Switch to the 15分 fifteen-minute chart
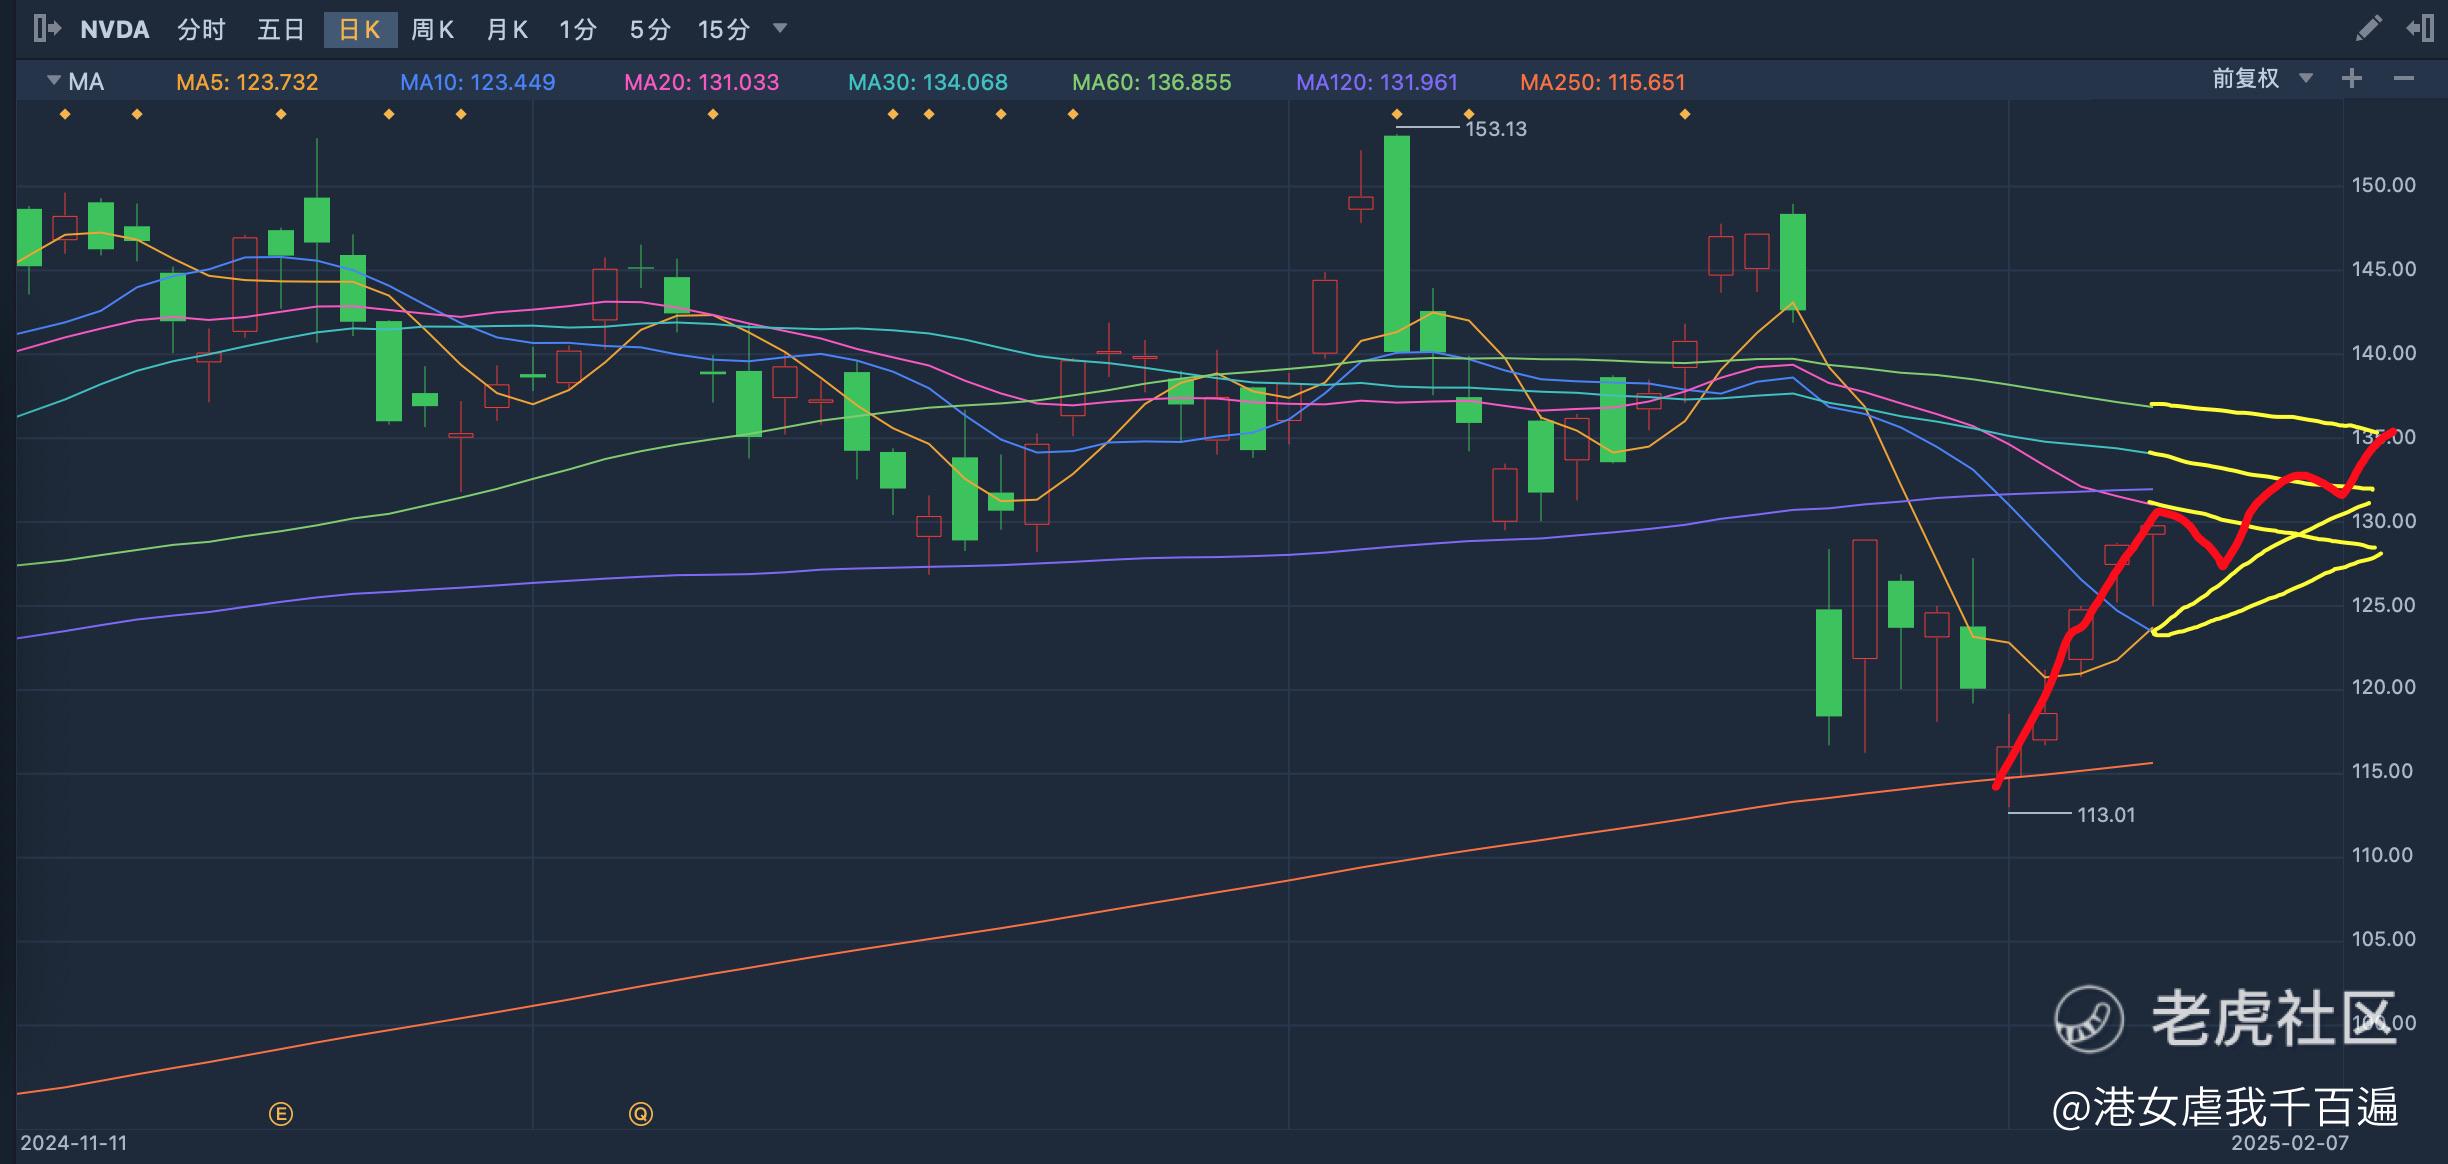The height and width of the screenshot is (1164, 2448). click(x=724, y=30)
